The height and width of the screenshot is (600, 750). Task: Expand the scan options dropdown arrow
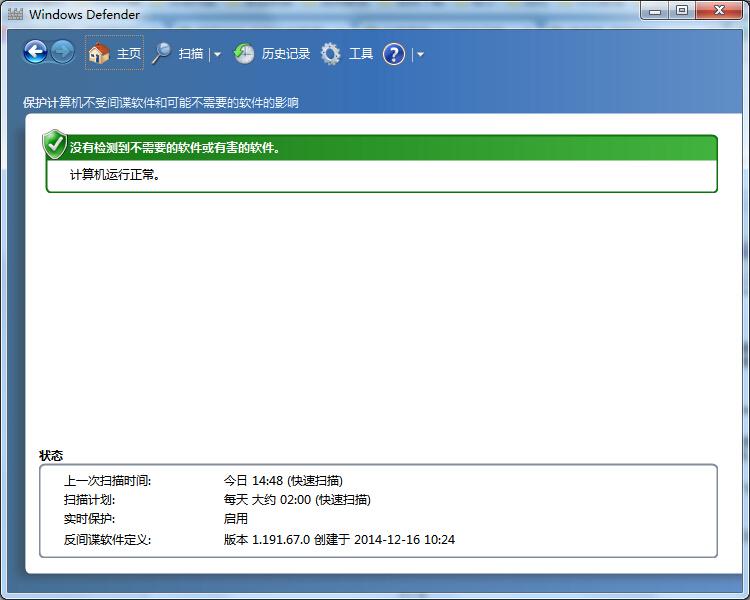(217, 55)
